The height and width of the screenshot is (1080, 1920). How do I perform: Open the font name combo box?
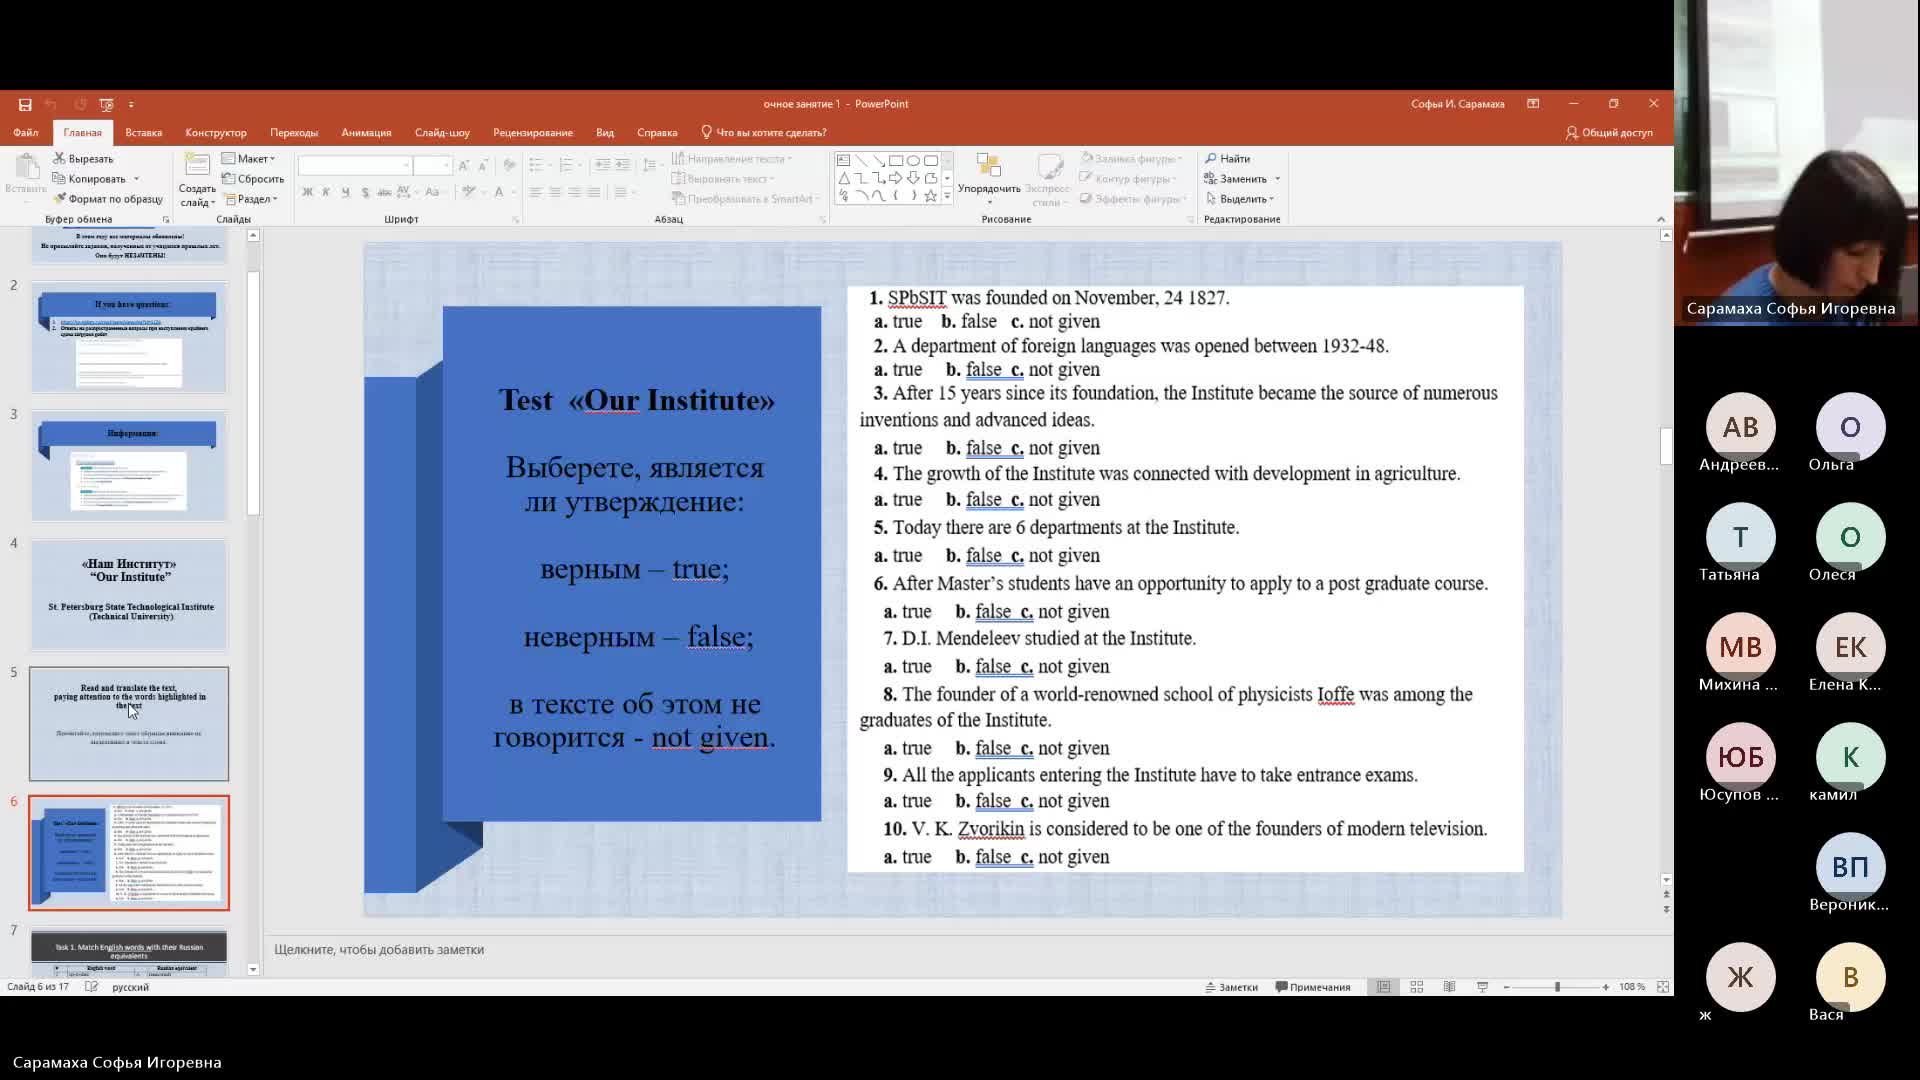[x=355, y=164]
